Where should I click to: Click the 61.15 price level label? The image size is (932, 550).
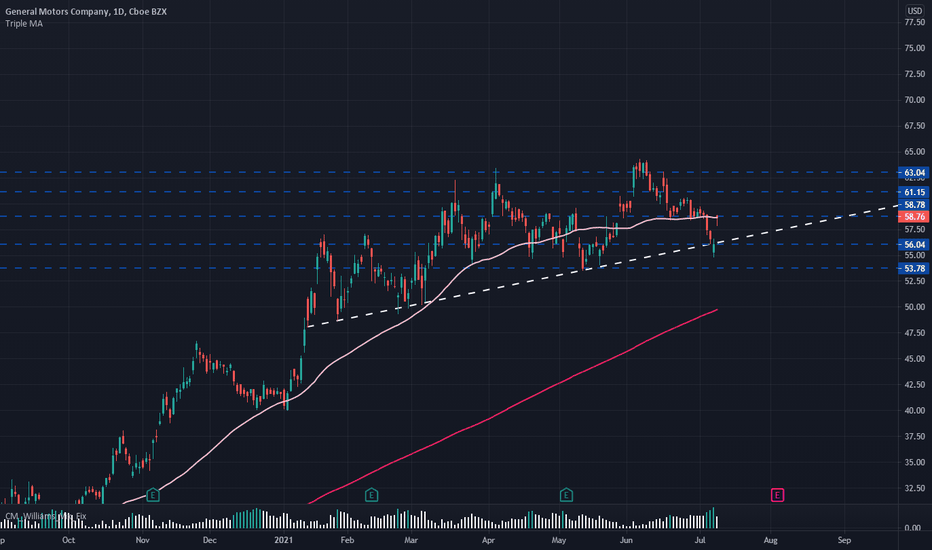click(x=914, y=192)
